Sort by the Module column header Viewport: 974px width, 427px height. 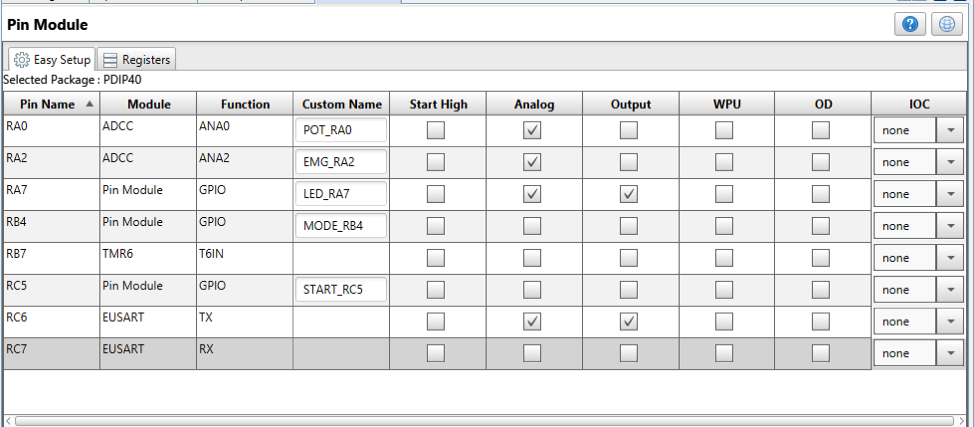pos(148,104)
